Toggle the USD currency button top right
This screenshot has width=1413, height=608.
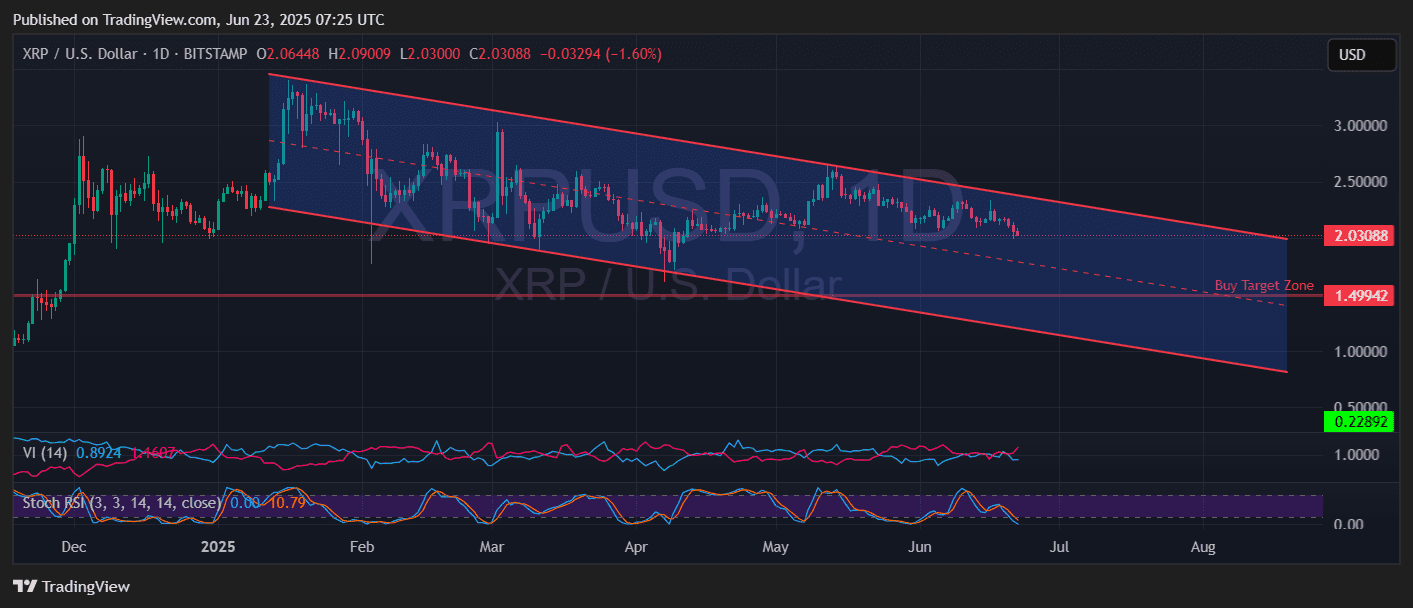[1361, 55]
